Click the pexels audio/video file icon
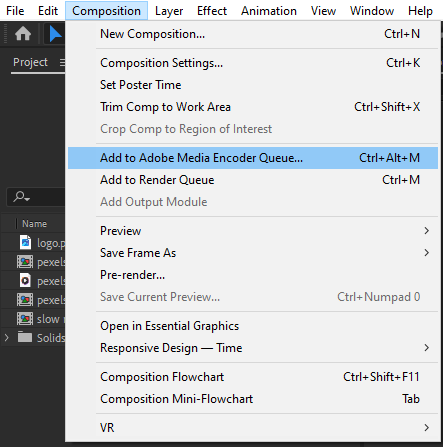Image resolution: width=443 pixels, height=447 pixels. [25, 281]
